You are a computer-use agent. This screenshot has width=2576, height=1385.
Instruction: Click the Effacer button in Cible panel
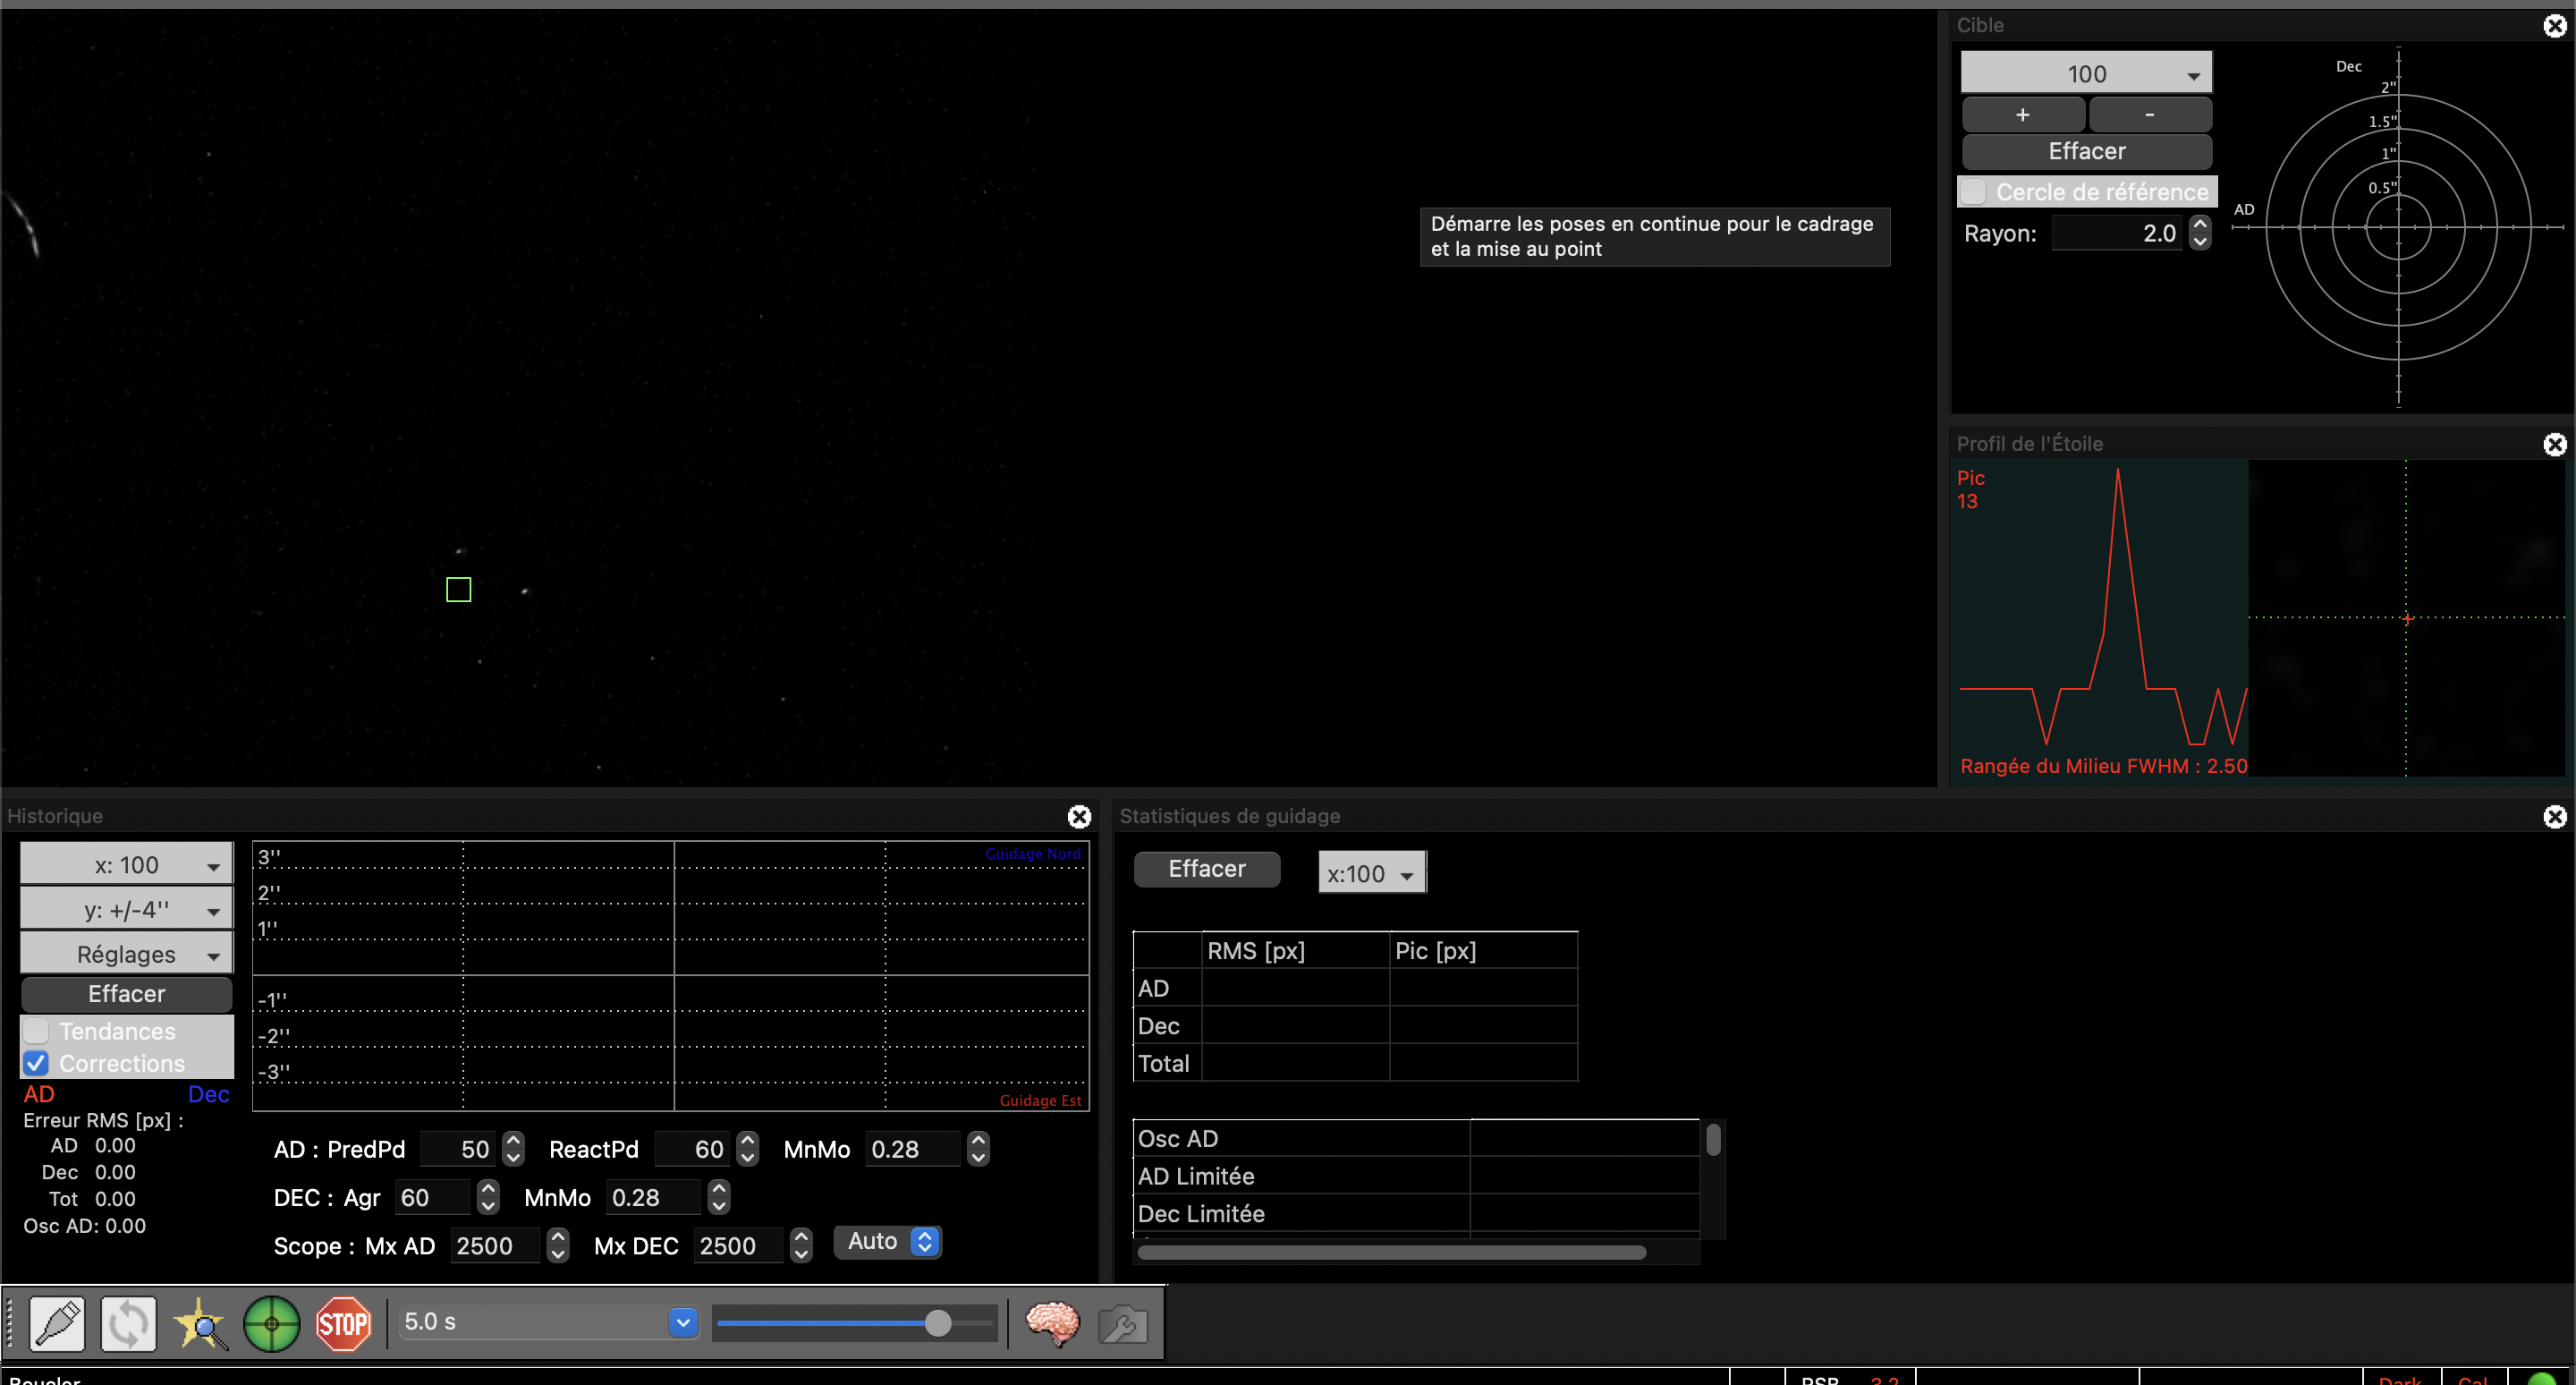[2086, 151]
